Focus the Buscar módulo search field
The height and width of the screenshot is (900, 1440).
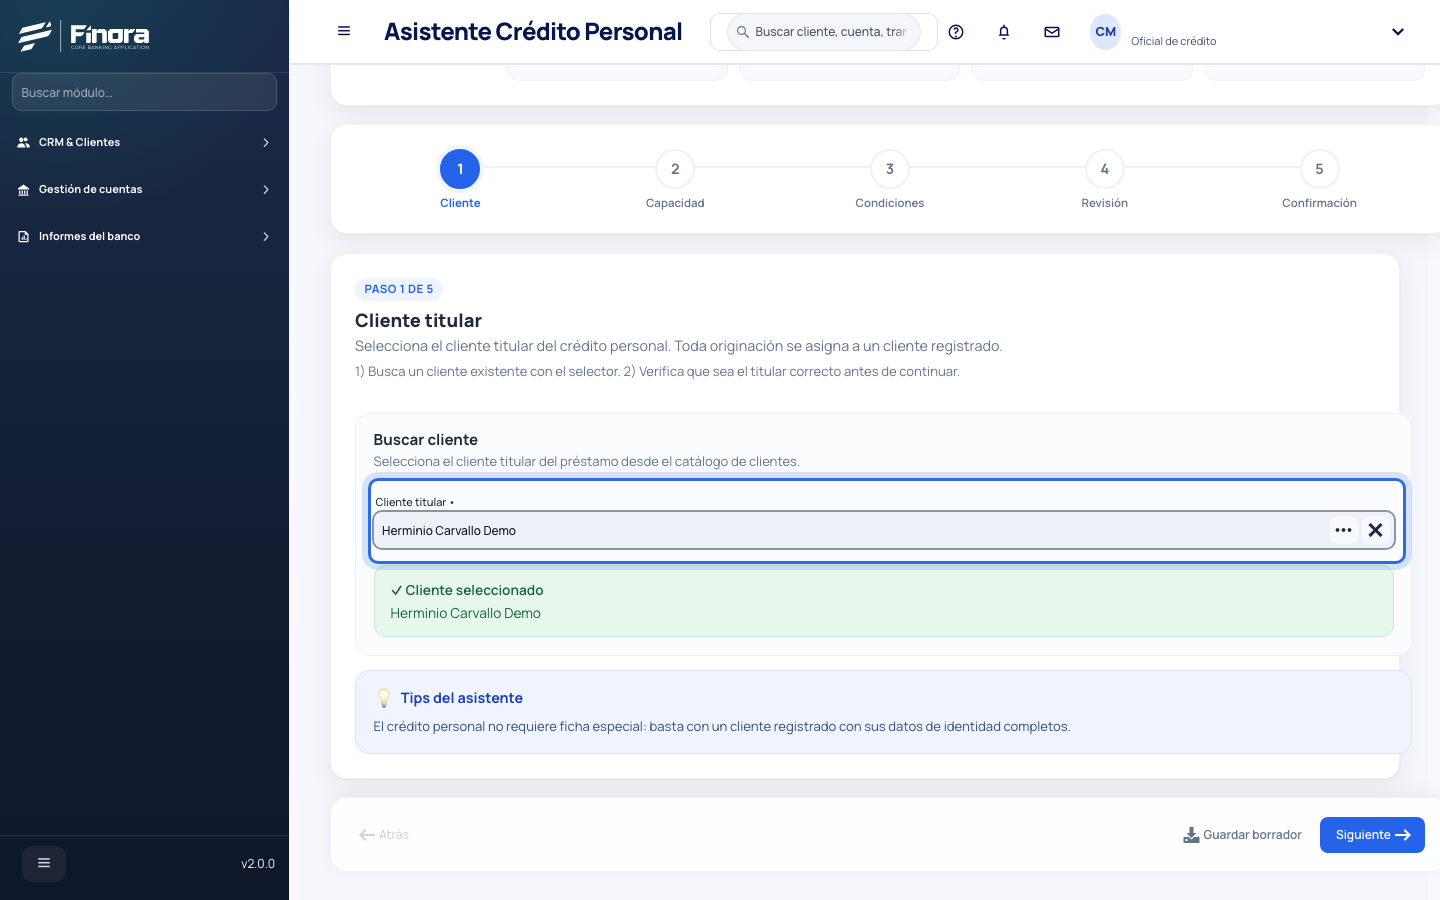(144, 92)
